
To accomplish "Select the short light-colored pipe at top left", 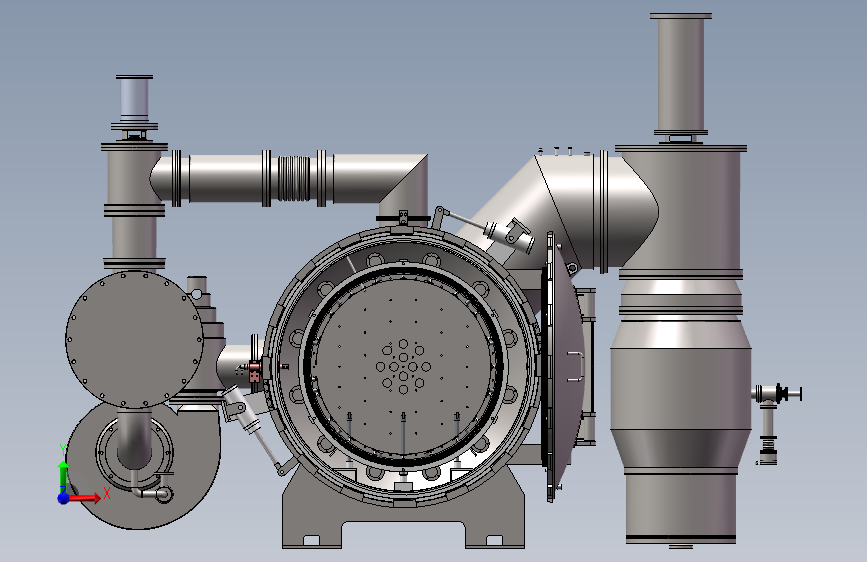I will coord(134,99).
